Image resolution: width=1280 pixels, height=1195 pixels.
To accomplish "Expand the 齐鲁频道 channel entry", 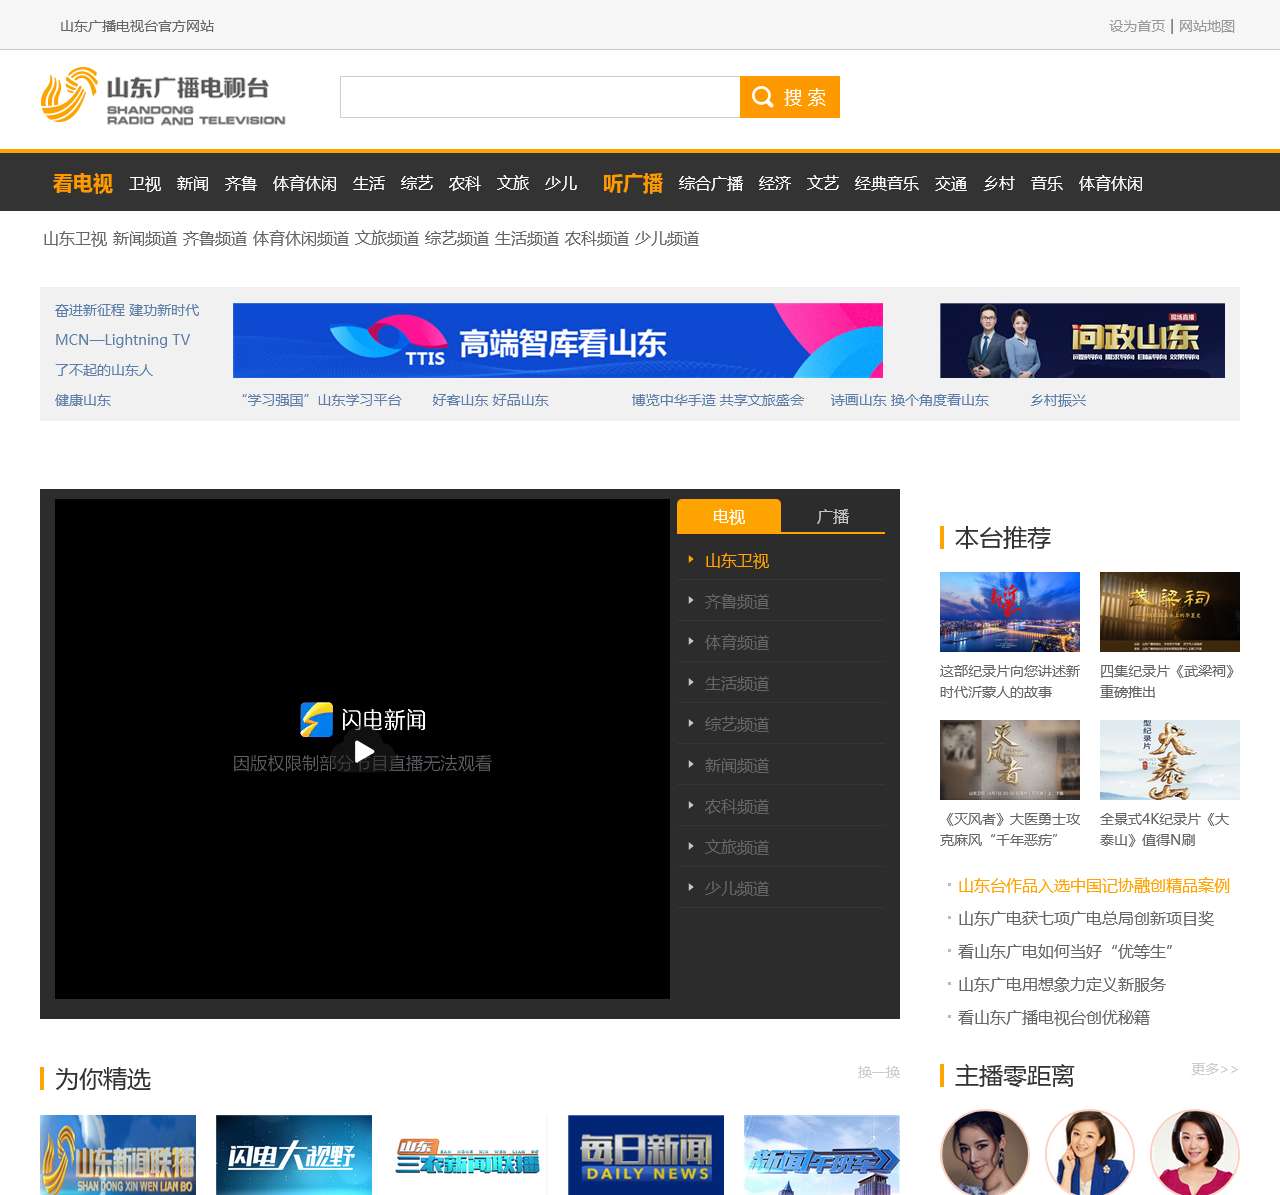I will (x=737, y=601).
